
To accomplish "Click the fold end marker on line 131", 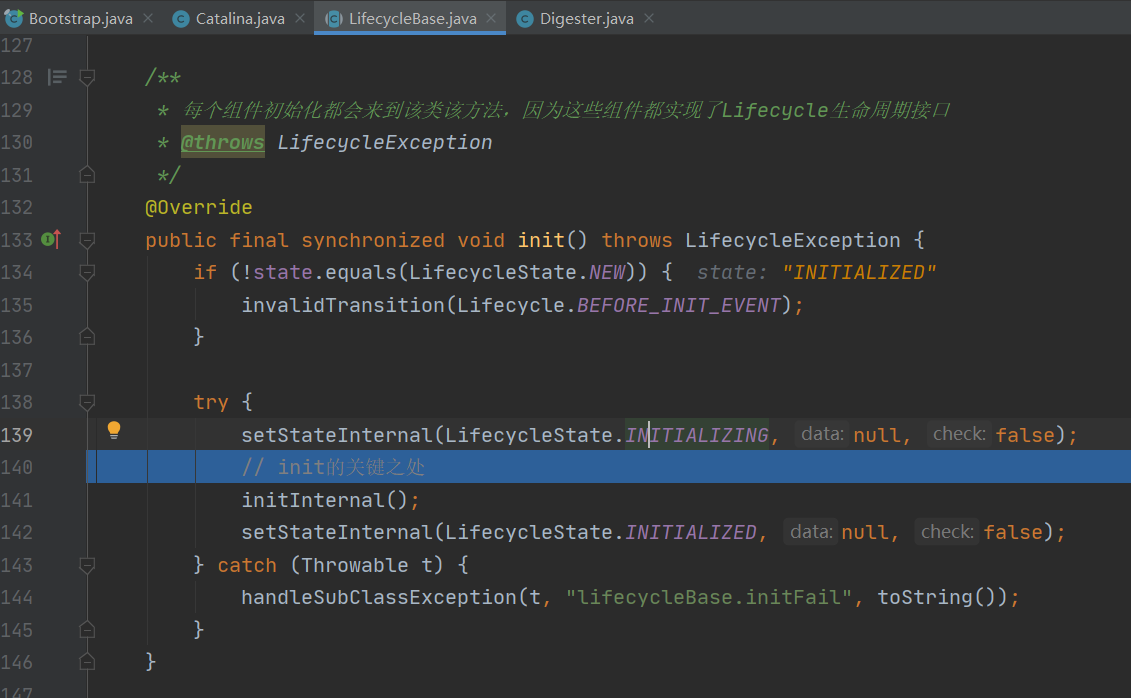I will pyautogui.click(x=87, y=174).
